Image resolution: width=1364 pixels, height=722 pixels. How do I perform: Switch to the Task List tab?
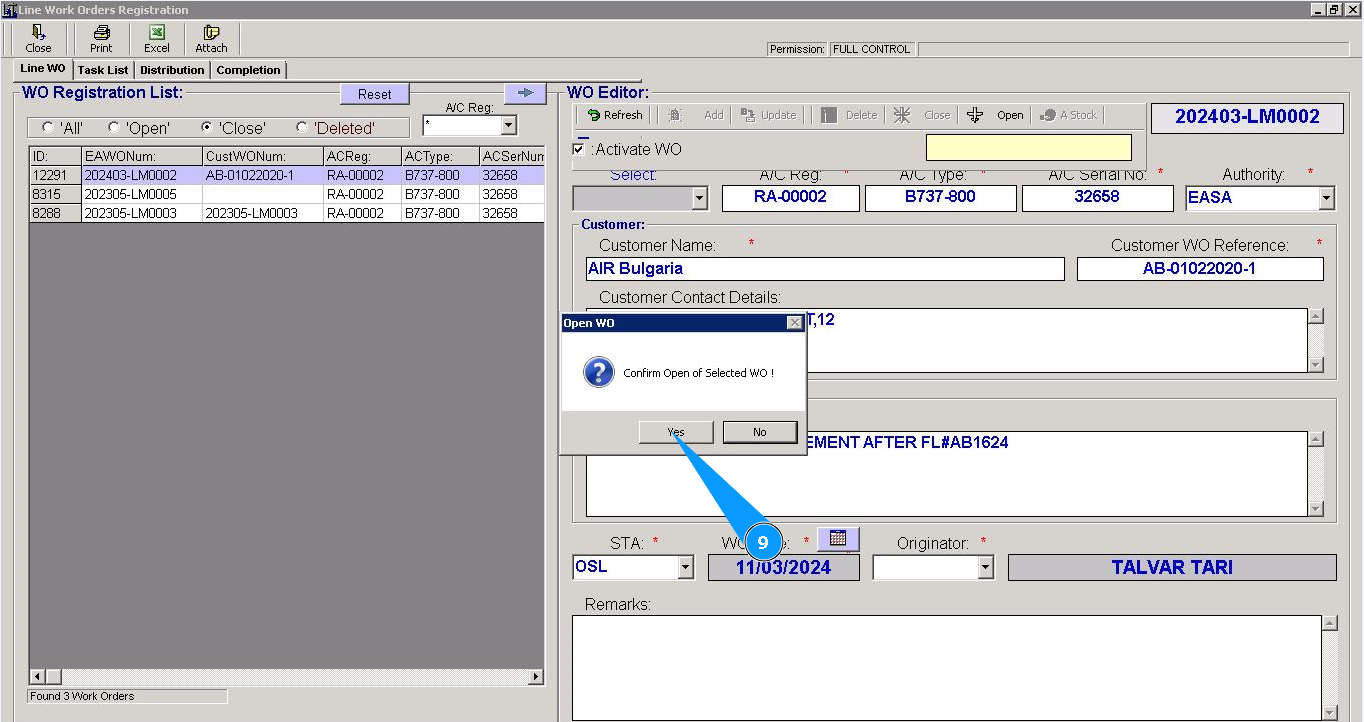[x=103, y=70]
